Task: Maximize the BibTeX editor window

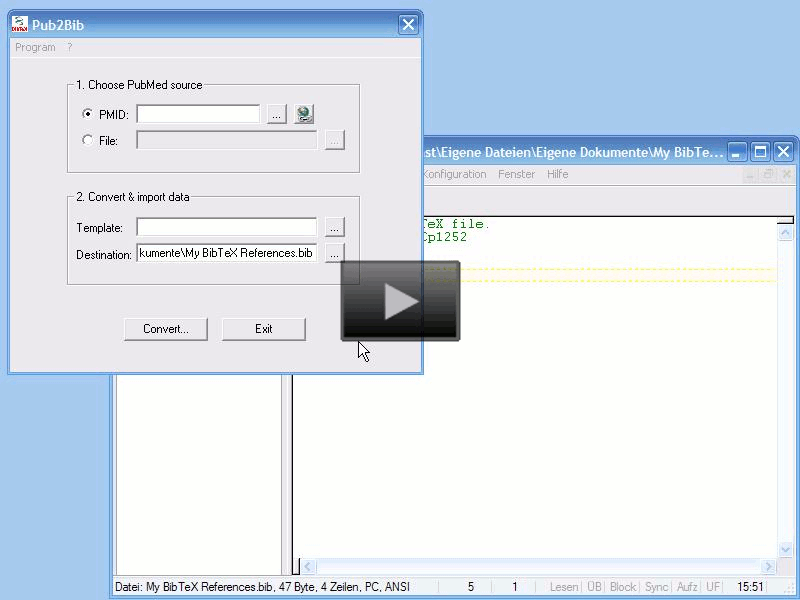Action: 760,152
